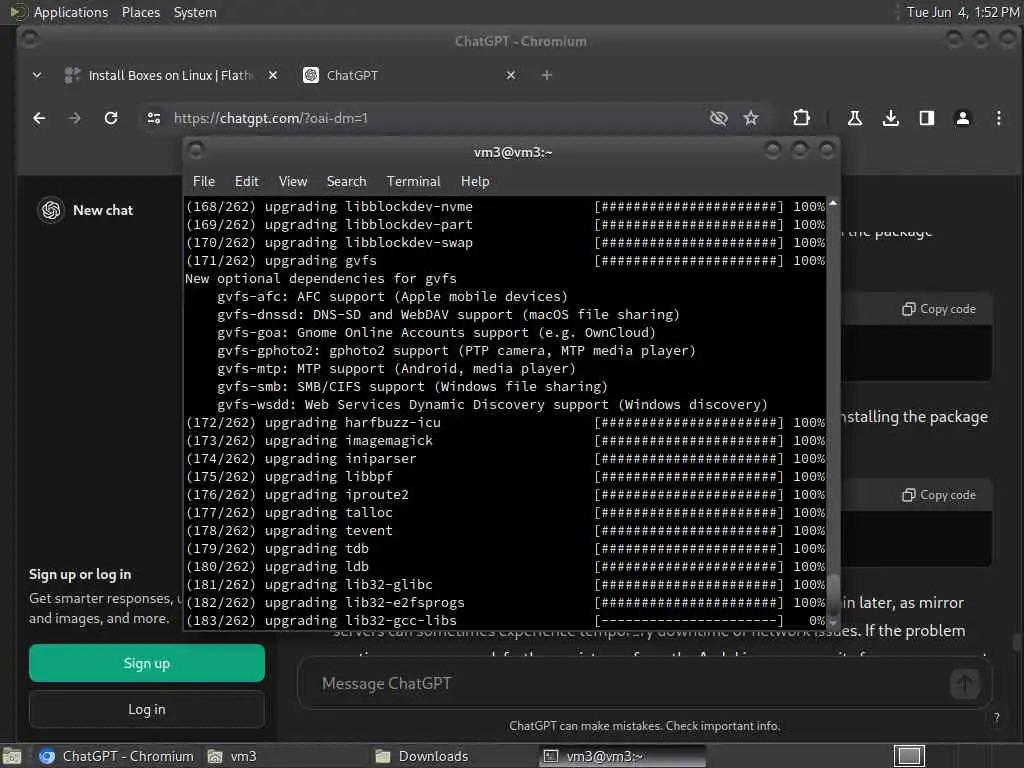Open Chromium downloads icon

tap(891, 118)
